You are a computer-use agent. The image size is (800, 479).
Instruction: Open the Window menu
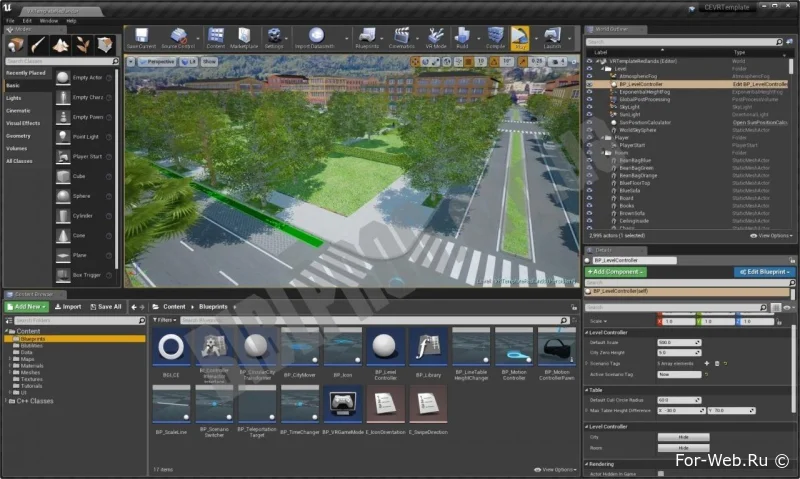(49, 21)
